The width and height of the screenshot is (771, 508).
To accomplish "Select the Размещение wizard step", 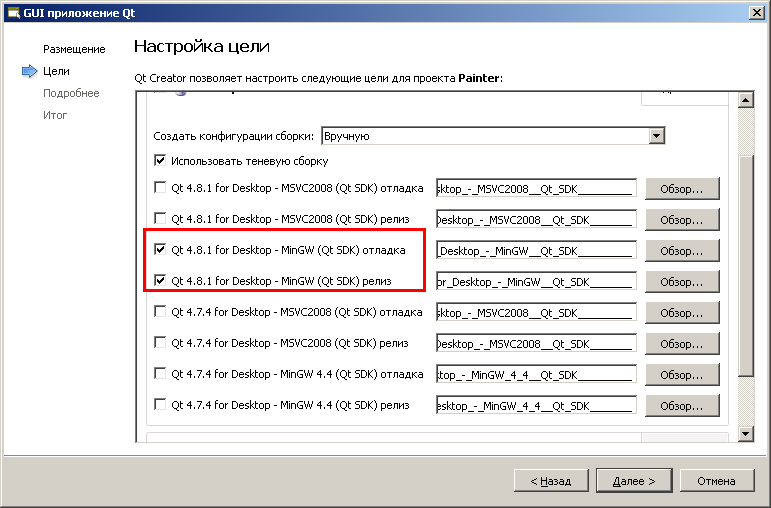I will [74, 49].
